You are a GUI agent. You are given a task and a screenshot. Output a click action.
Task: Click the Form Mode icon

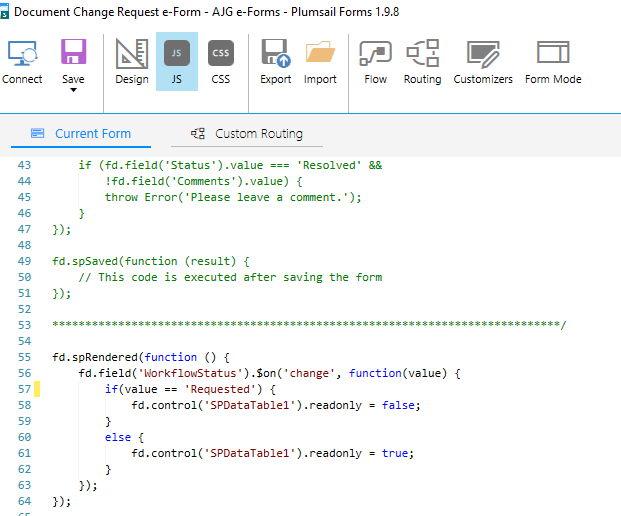pos(553,54)
